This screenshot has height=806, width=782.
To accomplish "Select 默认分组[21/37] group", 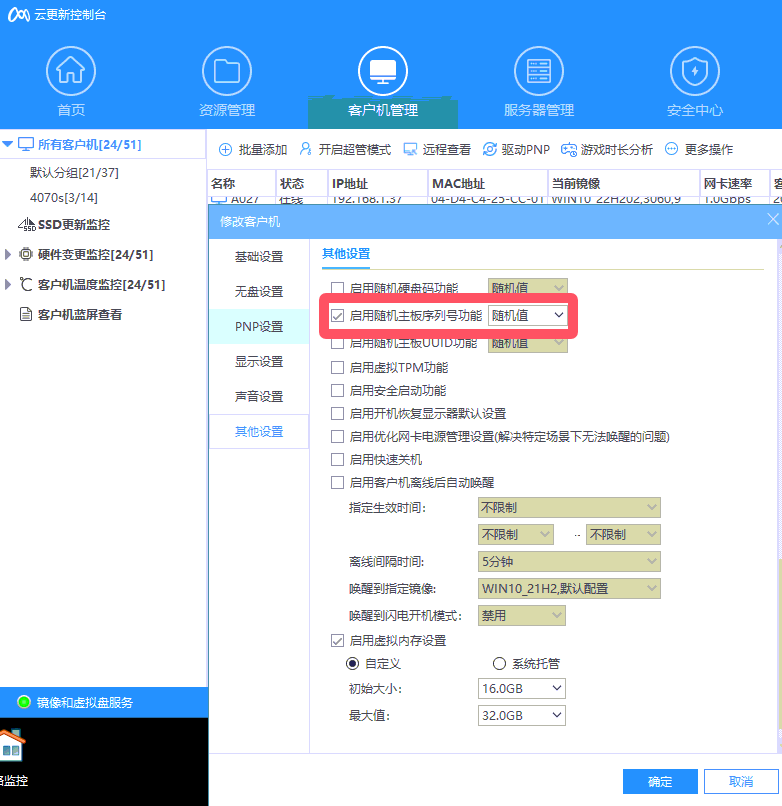I will coord(74,173).
